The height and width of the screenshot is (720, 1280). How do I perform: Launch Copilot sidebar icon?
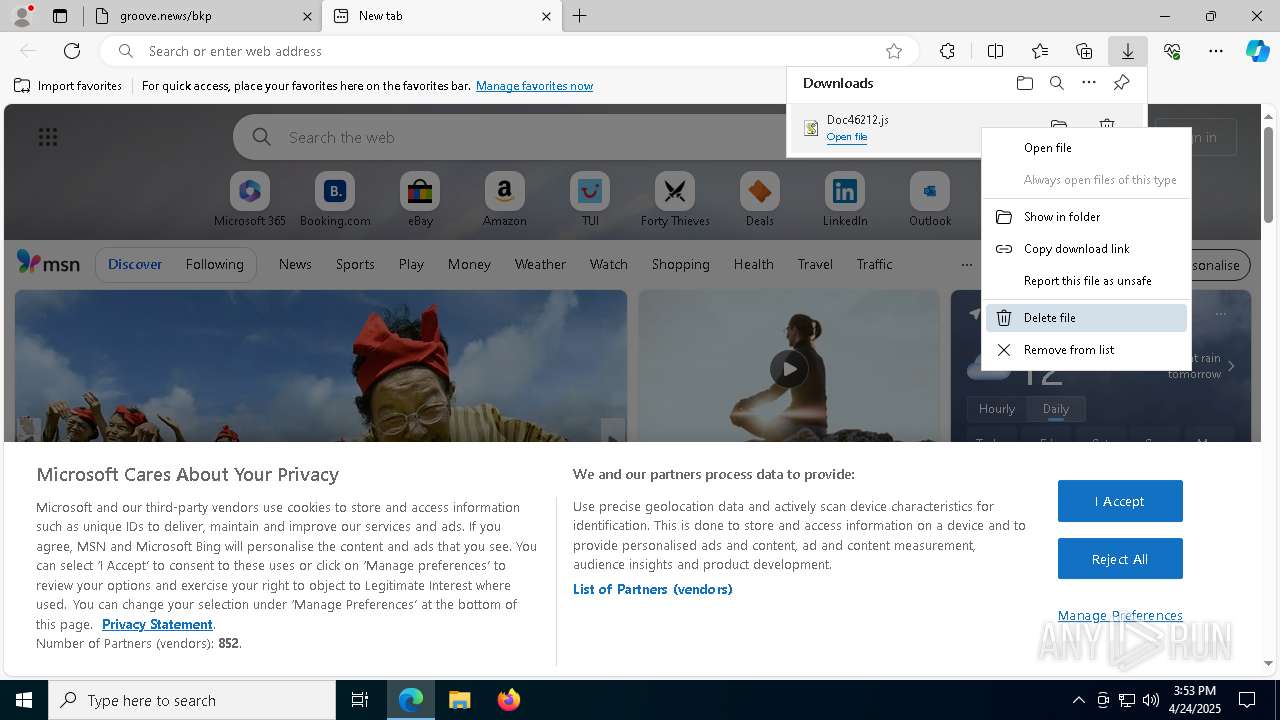point(1258,51)
